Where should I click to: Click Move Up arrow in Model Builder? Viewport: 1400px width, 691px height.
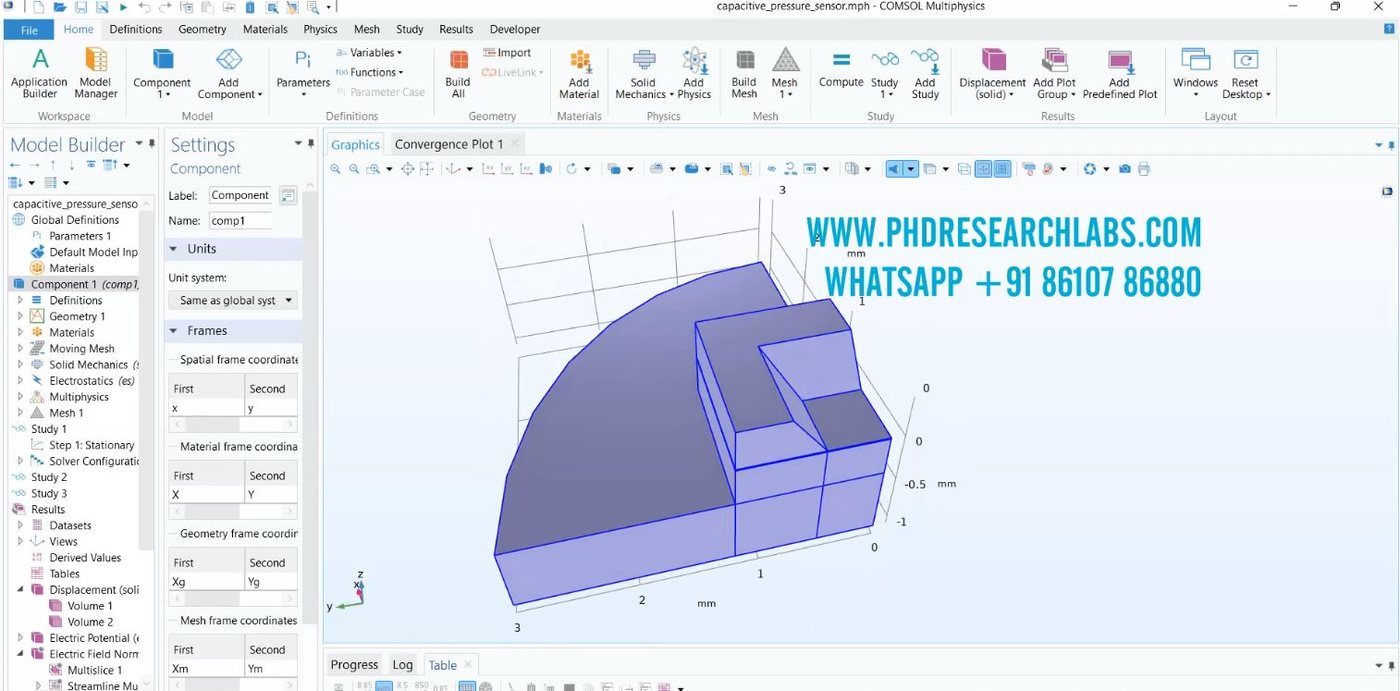54,165
